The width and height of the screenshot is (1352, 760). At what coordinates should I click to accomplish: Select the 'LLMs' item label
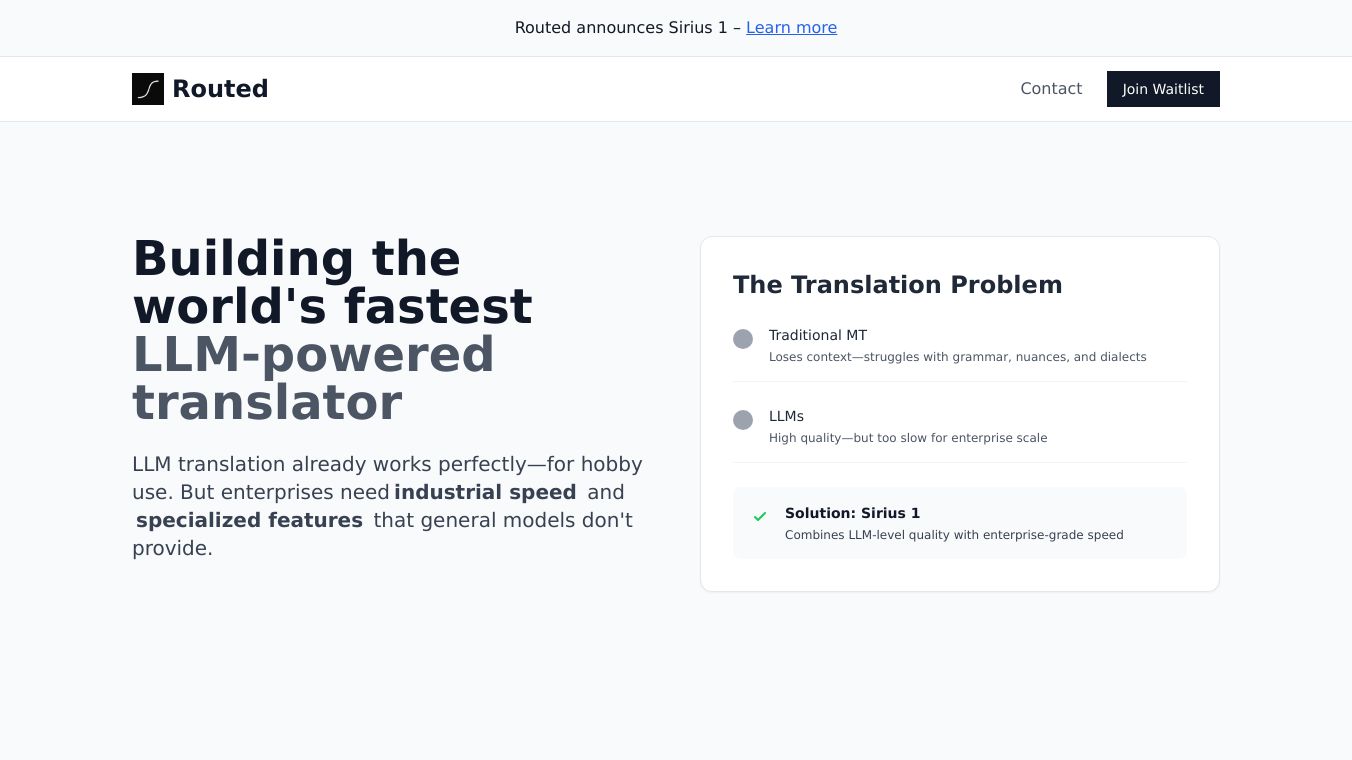[x=786, y=416]
